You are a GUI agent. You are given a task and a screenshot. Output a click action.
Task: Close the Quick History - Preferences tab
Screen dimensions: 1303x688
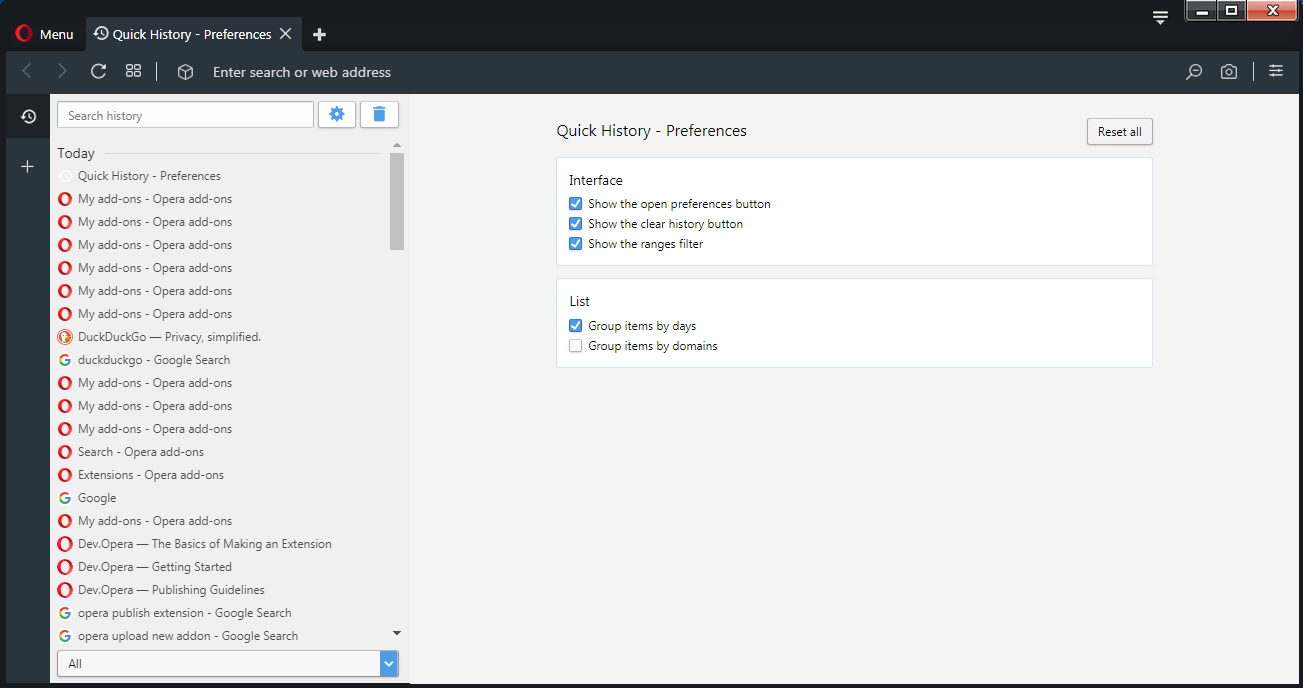(x=285, y=34)
